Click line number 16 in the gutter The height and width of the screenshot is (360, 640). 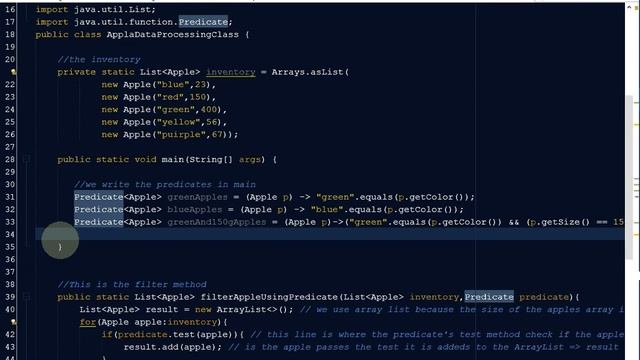(x=10, y=9)
